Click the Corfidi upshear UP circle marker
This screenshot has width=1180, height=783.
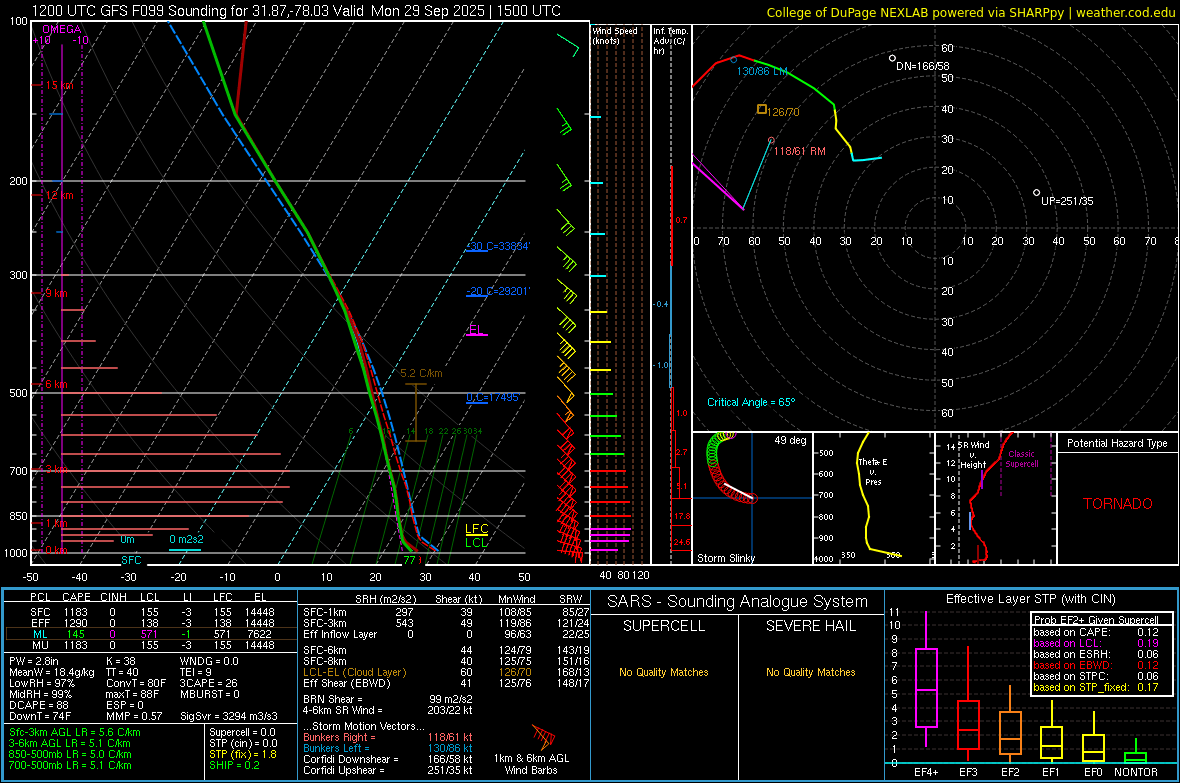1036,193
